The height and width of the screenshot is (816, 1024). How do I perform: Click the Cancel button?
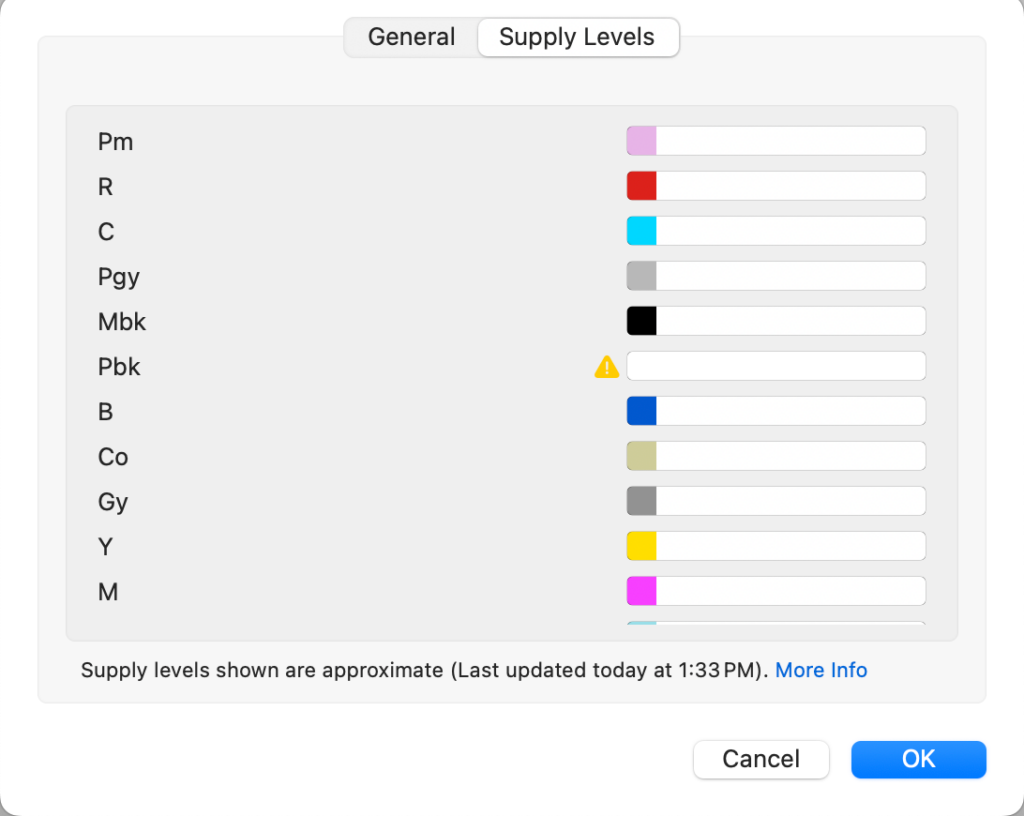[761, 759]
